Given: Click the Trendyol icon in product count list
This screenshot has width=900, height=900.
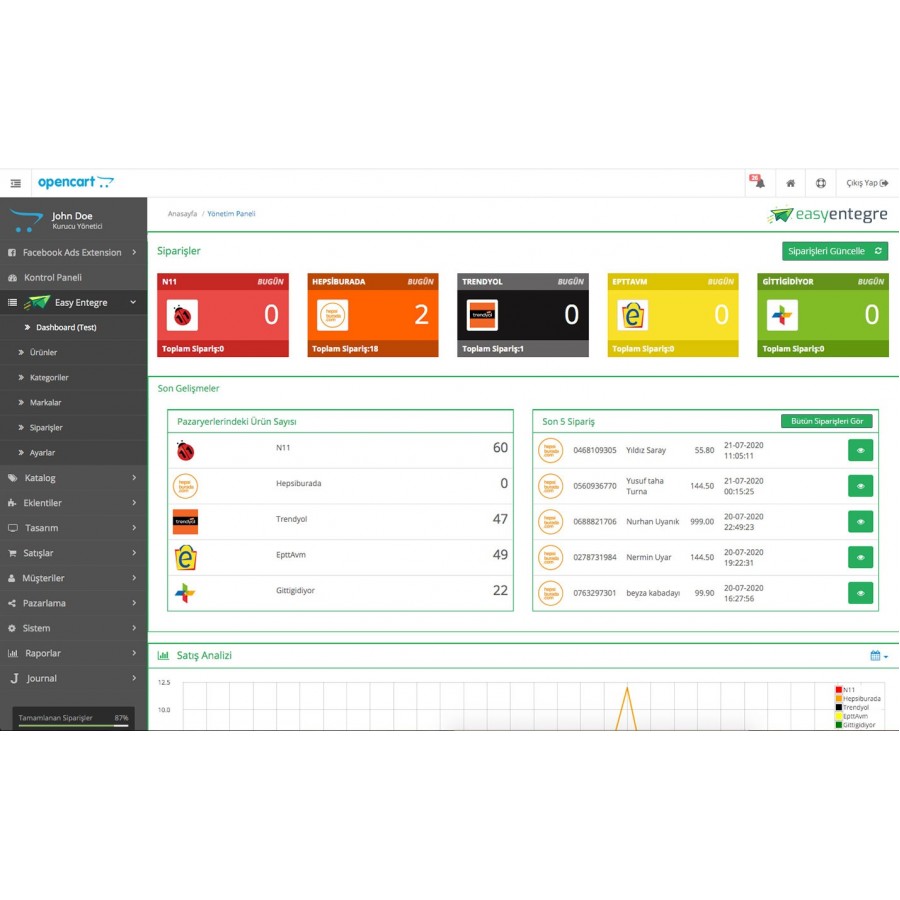Looking at the screenshot, I should click(185, 522).
